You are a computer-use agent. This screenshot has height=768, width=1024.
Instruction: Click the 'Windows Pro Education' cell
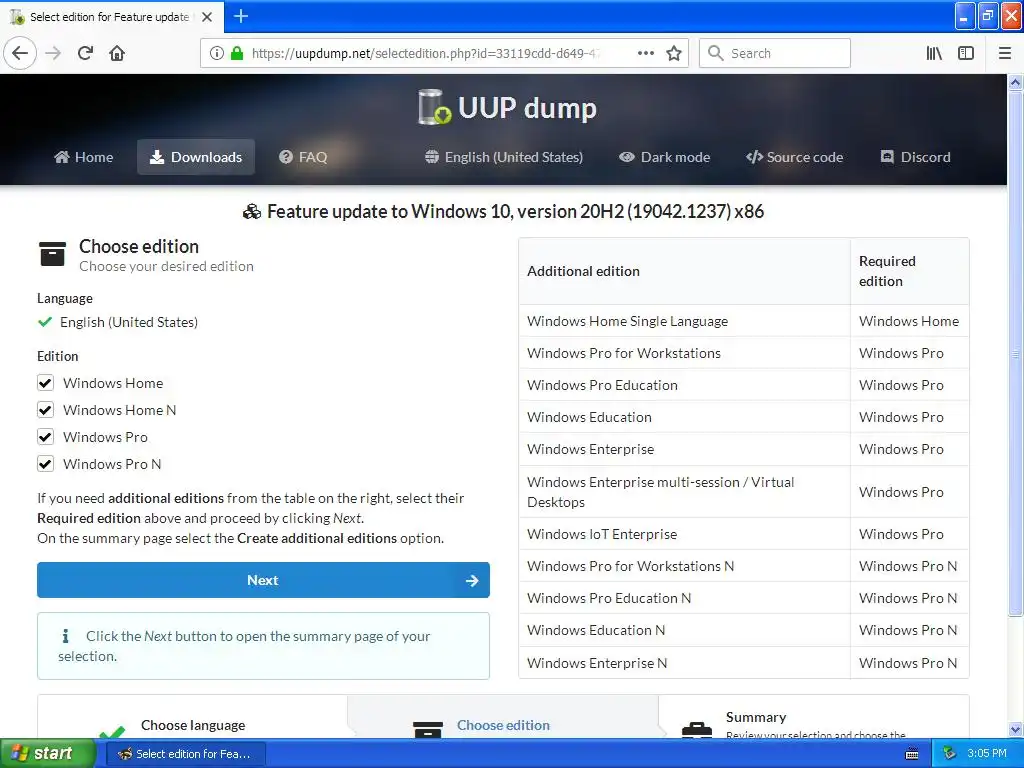[684, 385]
